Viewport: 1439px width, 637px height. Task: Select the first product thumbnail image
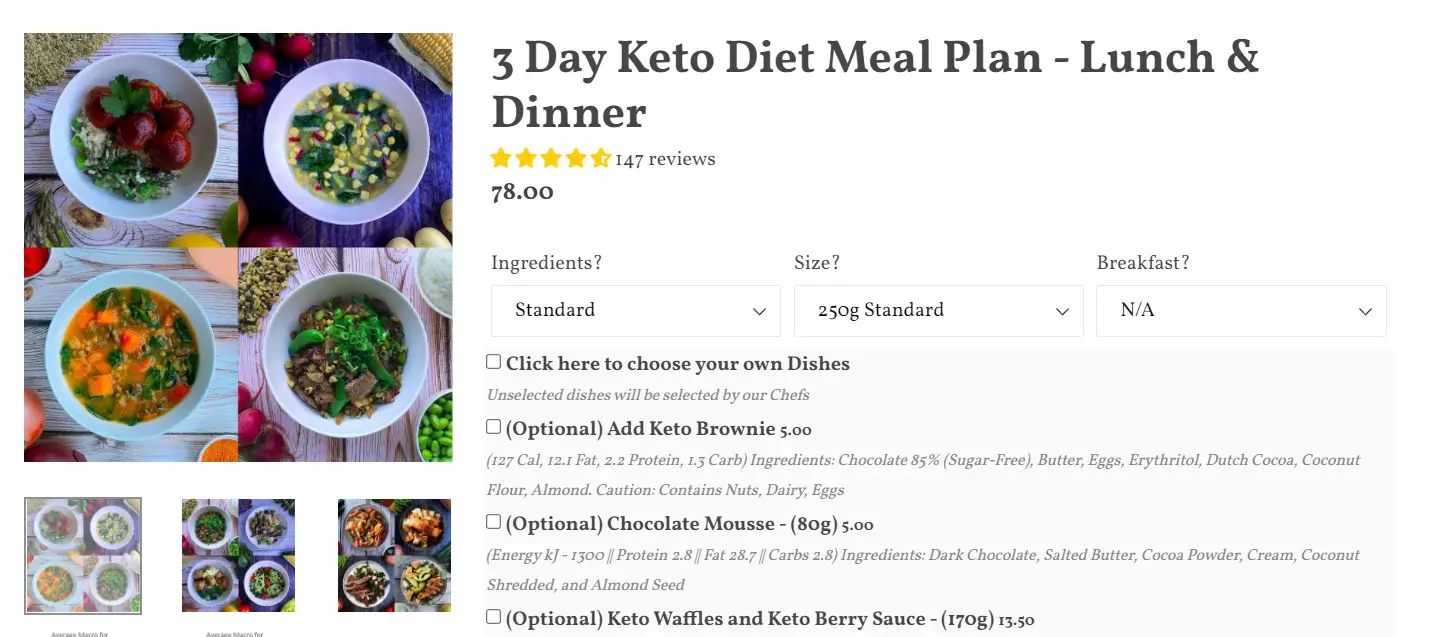(83, 555)
